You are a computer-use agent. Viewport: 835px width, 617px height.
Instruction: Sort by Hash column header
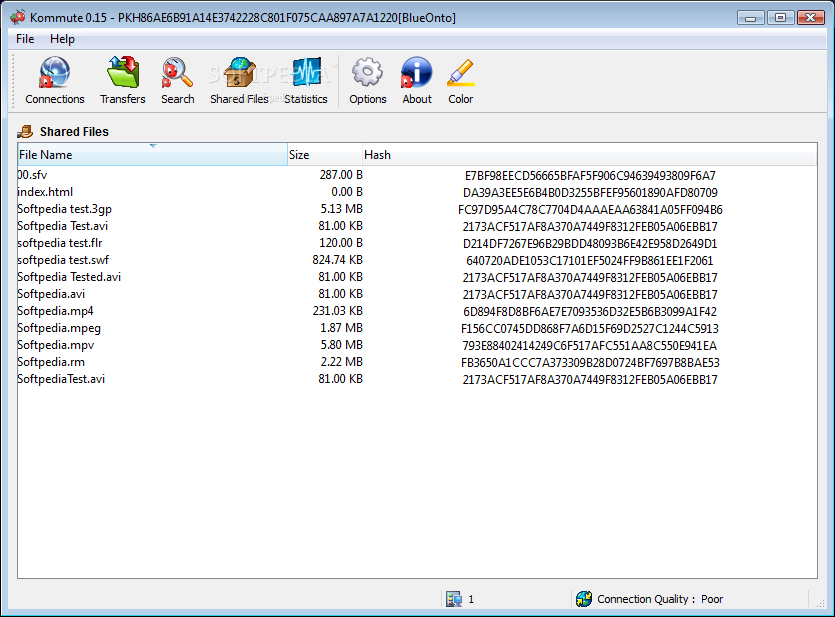[590, 154]
